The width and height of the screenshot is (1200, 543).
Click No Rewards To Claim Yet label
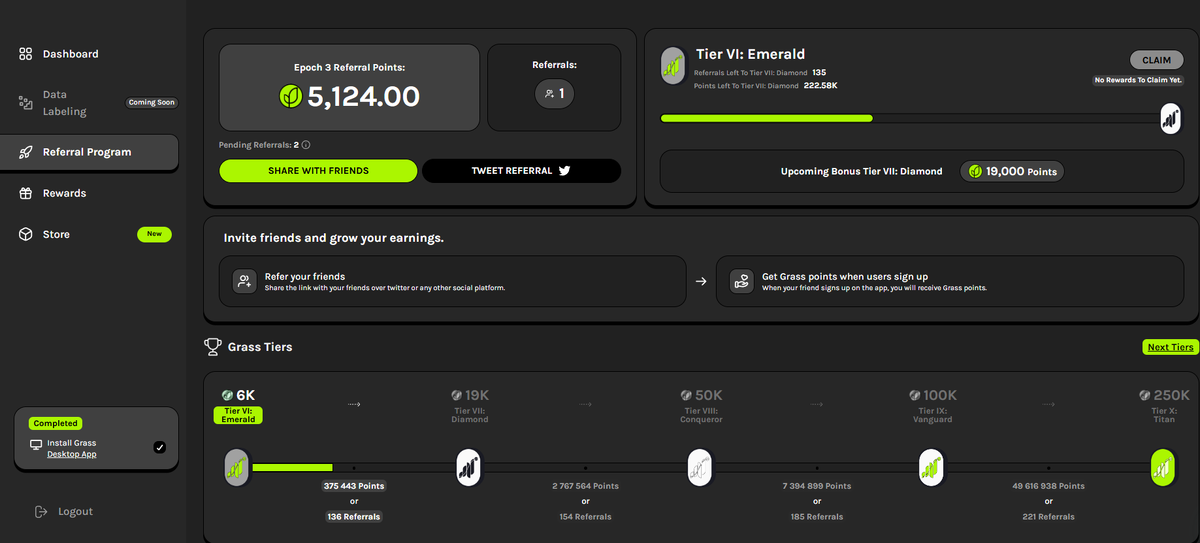pos(1138,80)
